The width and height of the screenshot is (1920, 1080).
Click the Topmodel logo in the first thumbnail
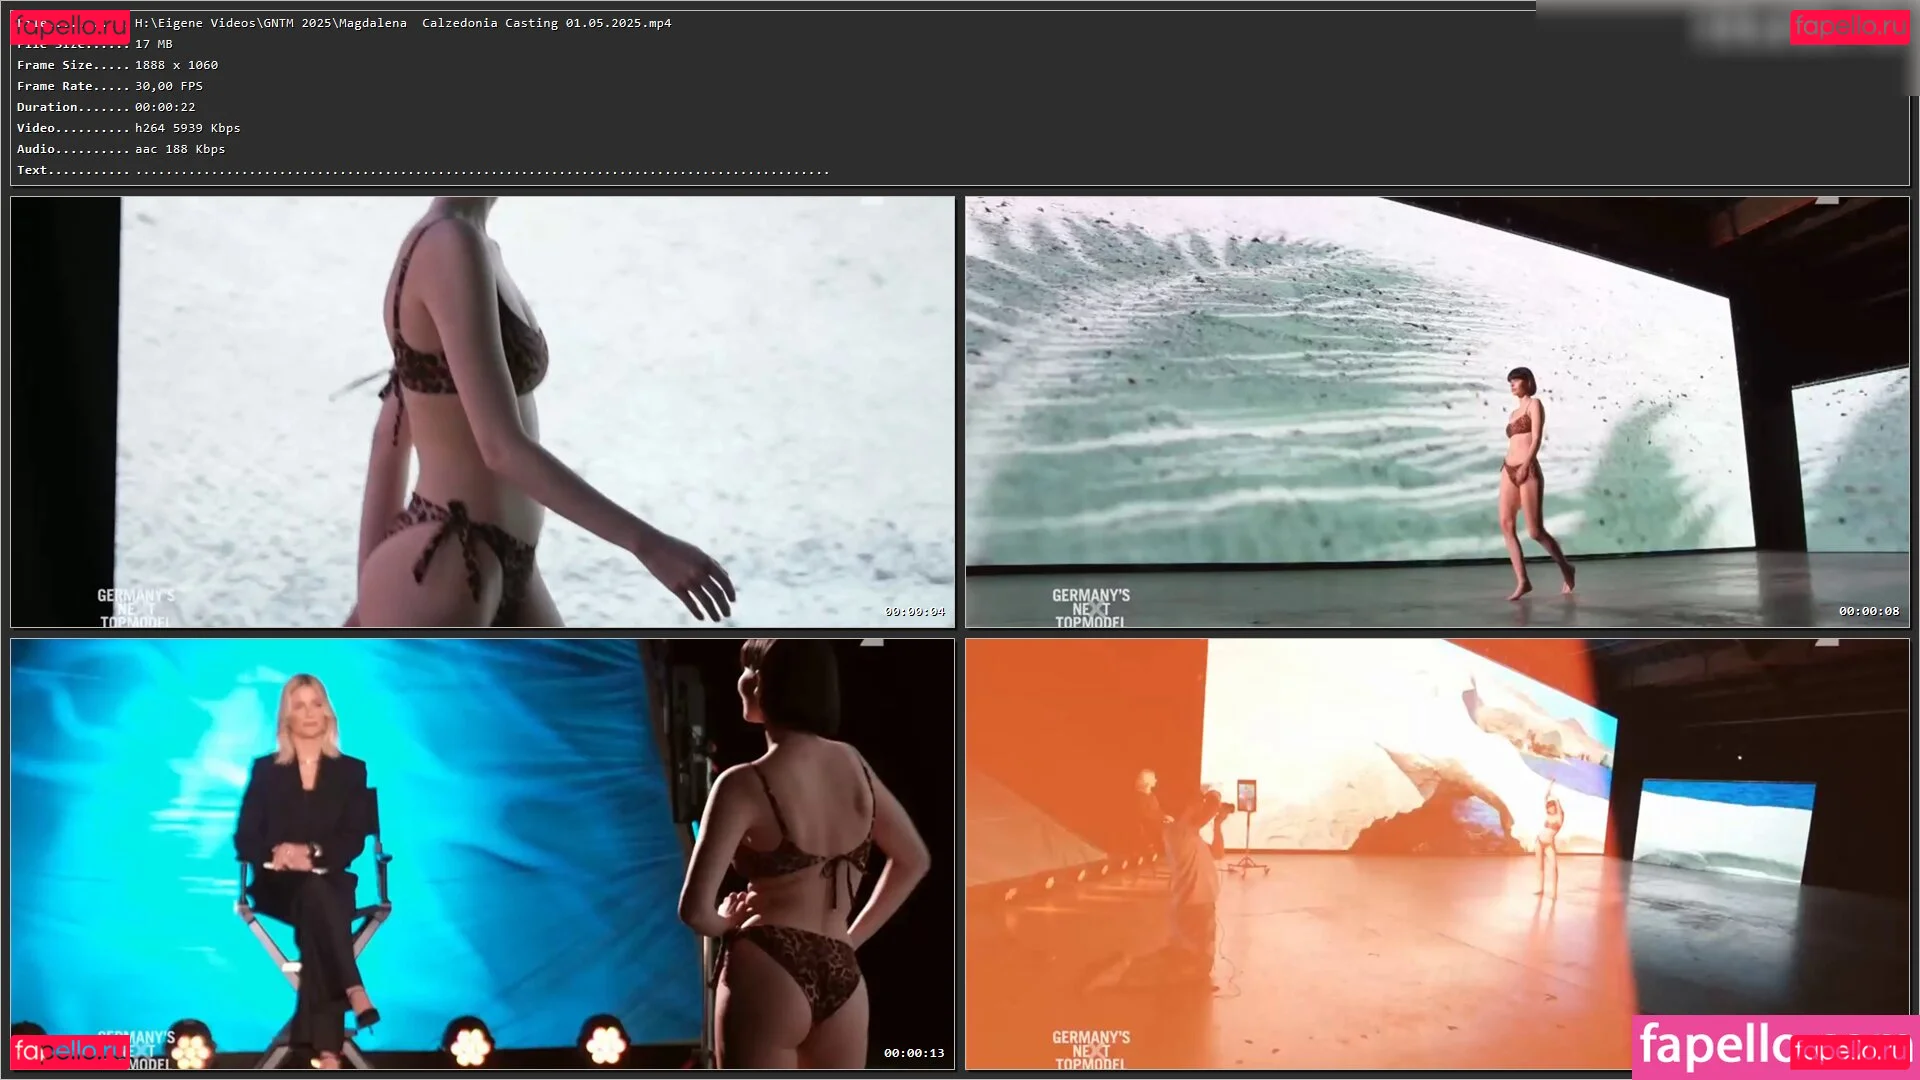coord(135,608)
